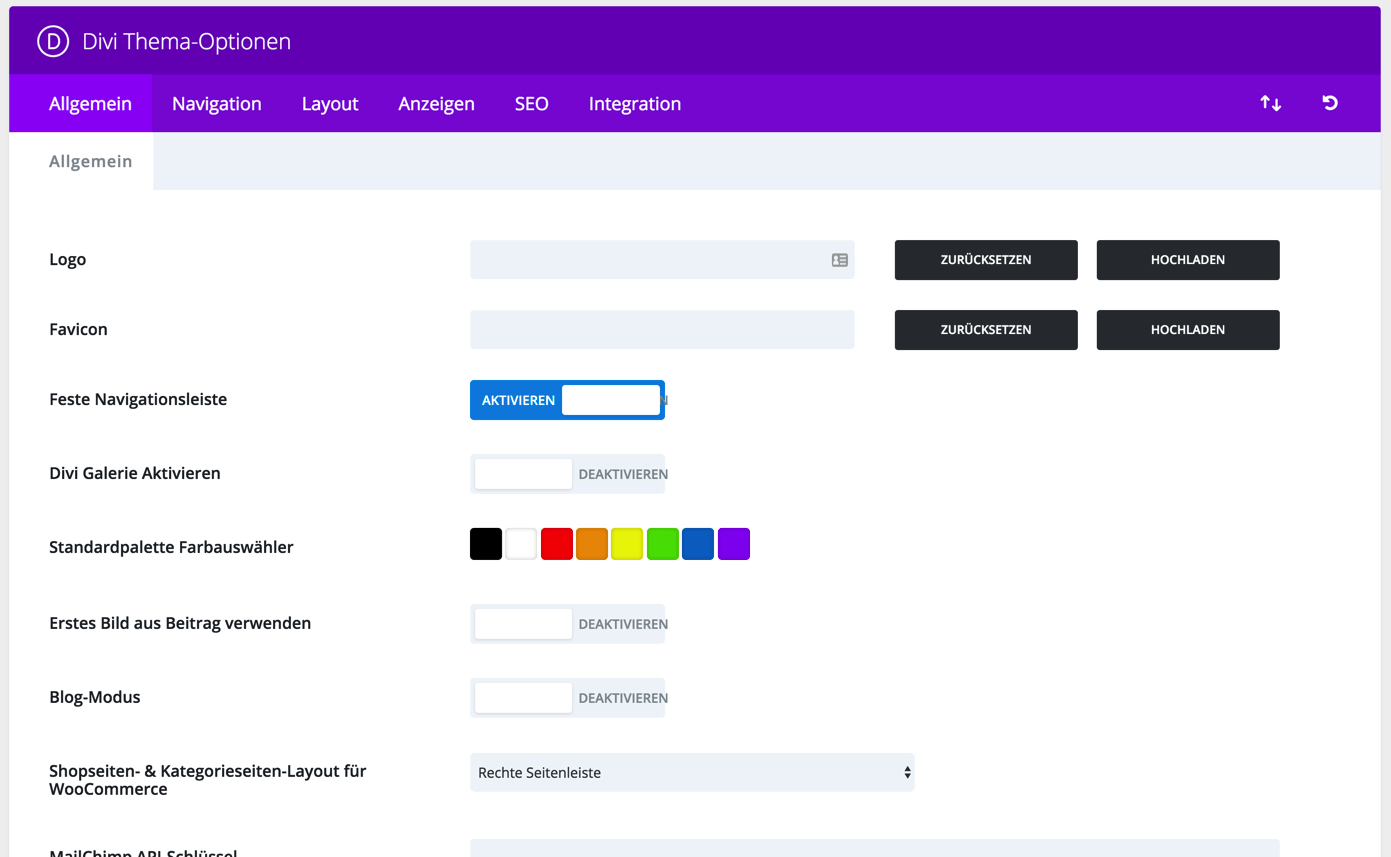Enable the Divi Galerie Aktivieren option
This screenshot has height=857, width=1391.
coord(567,473)
